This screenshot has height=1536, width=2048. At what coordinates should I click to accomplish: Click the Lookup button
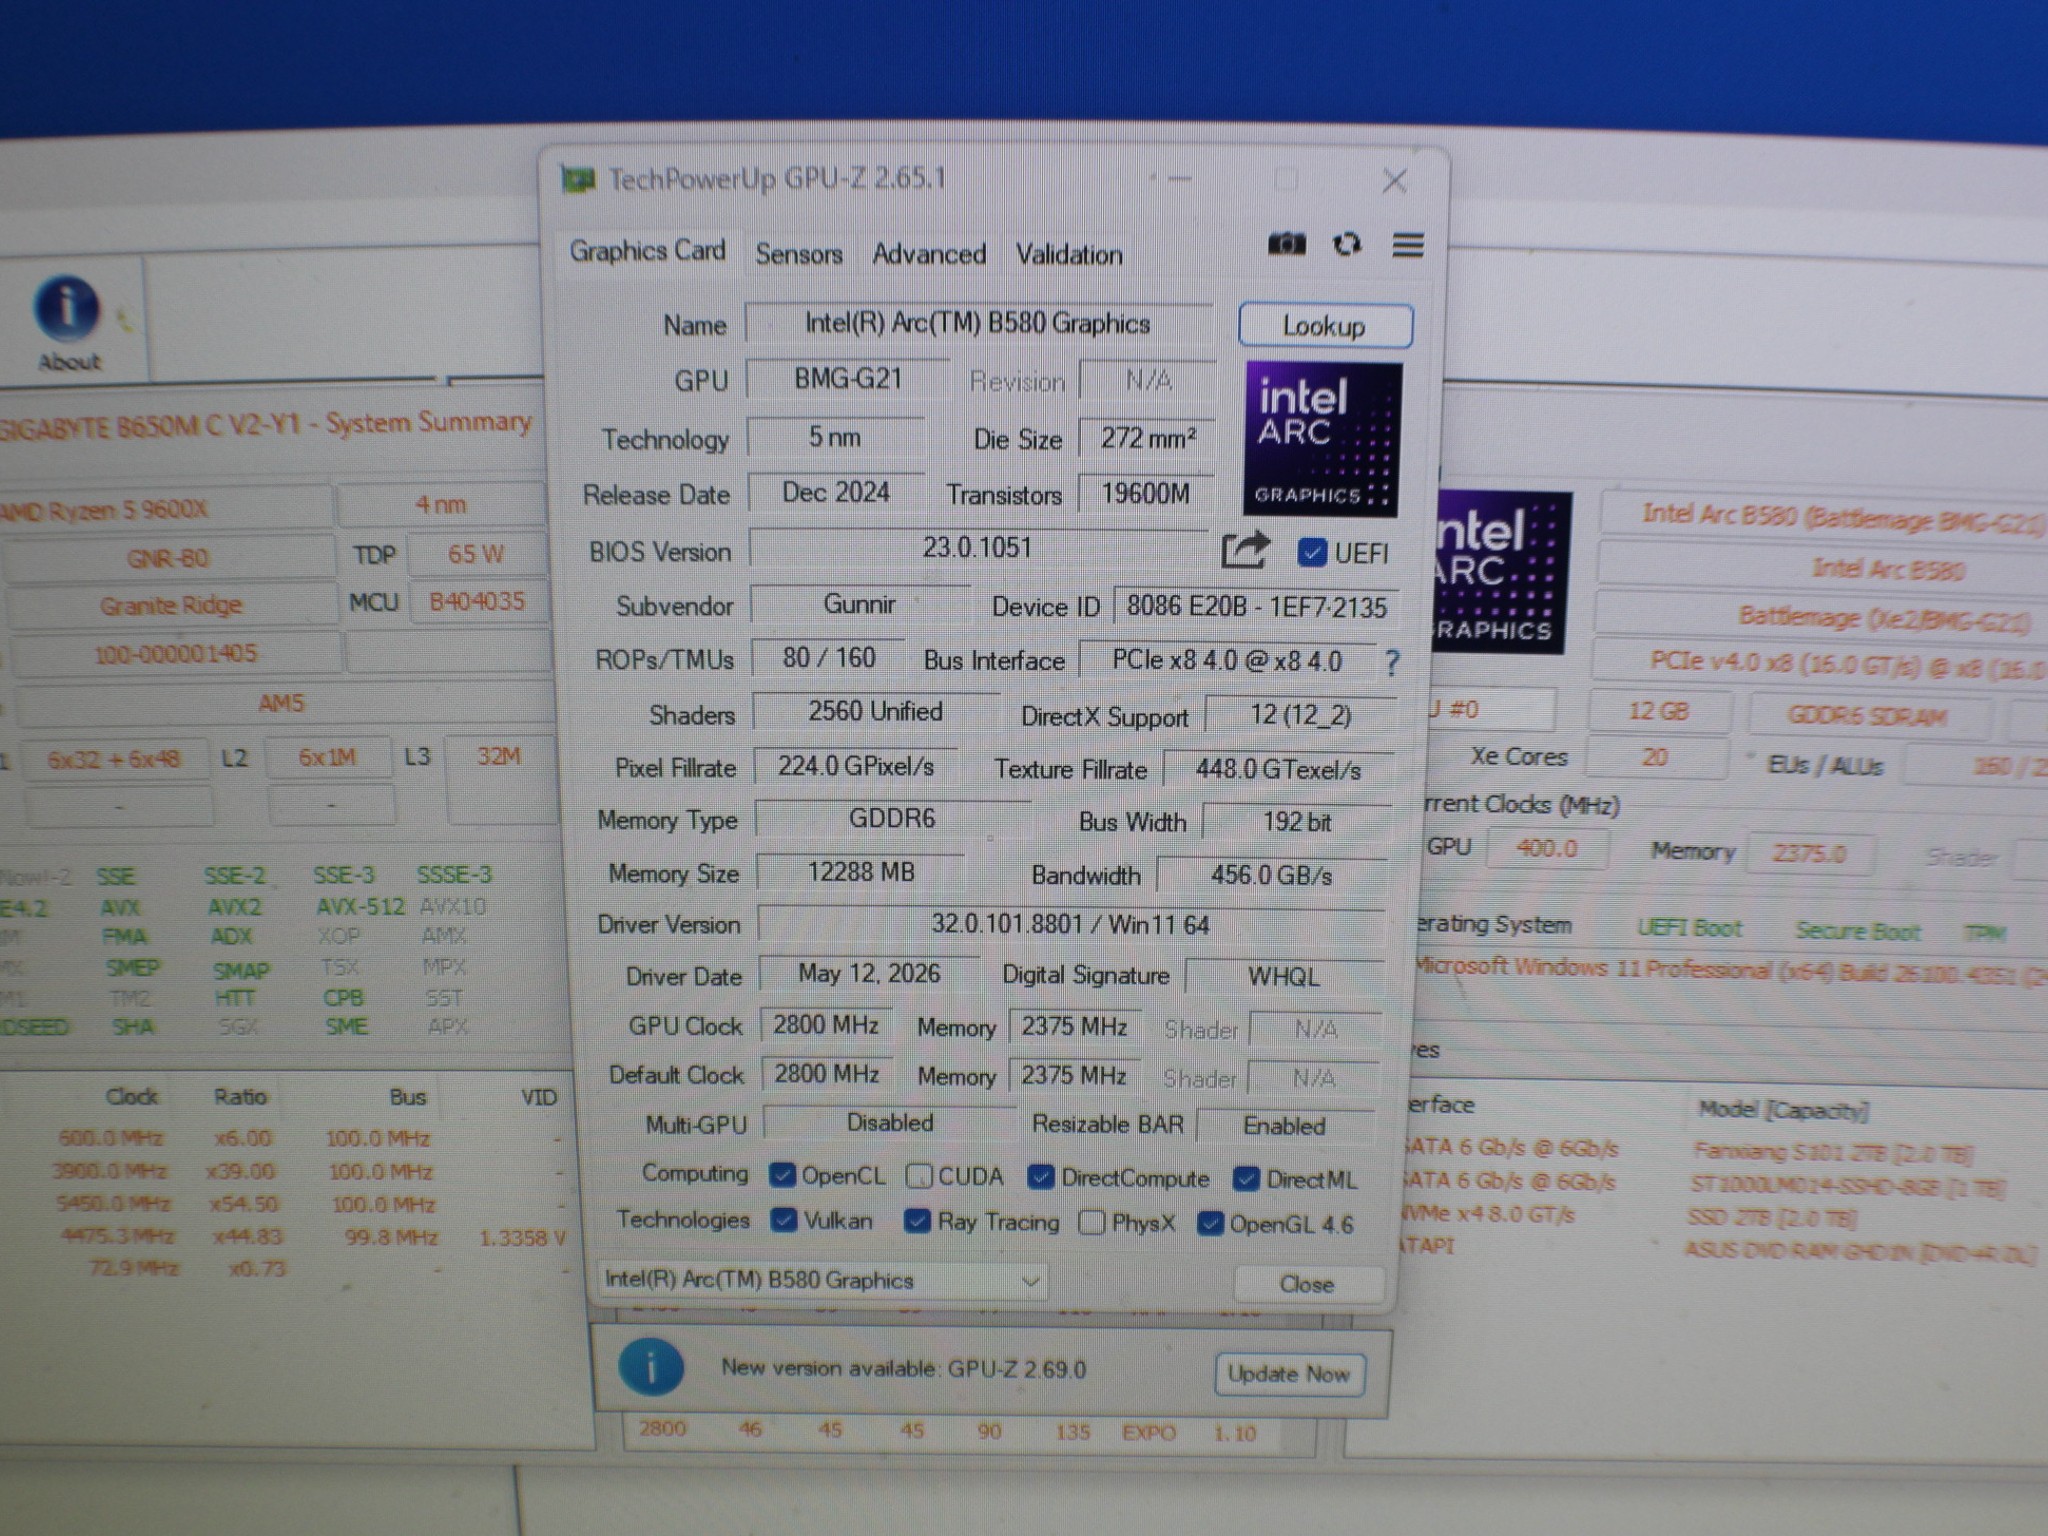1325,326
